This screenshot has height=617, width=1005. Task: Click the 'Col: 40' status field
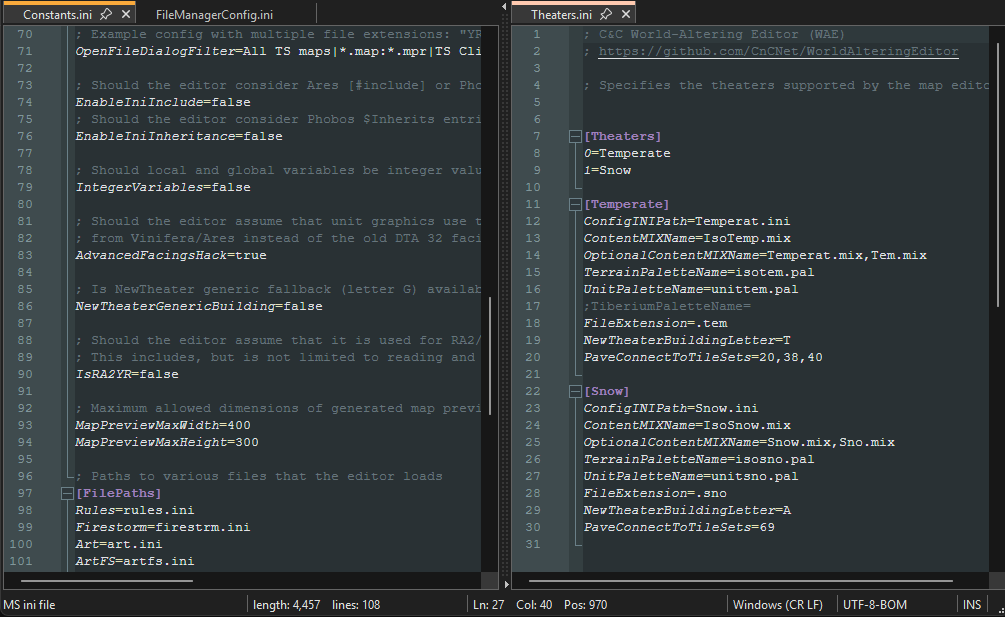click(534, 605)
